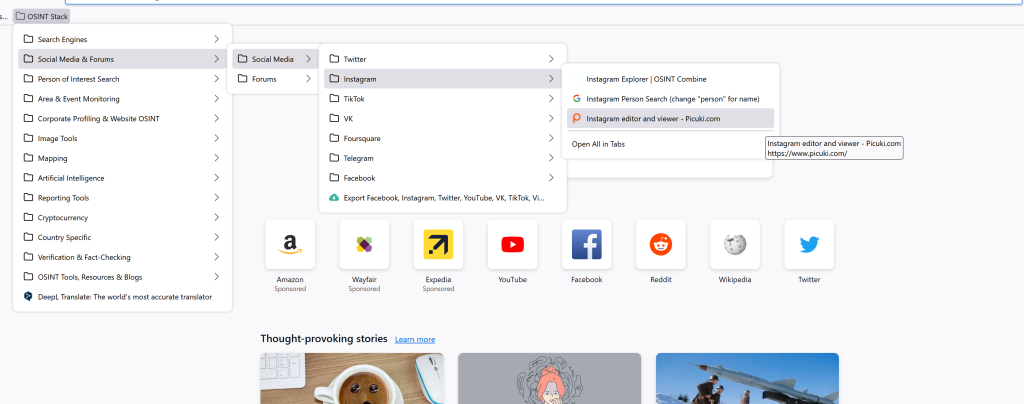1024x404 pixels.
Task: Click the folder icon beside Foursquare
Action: (x=334, y=138)
